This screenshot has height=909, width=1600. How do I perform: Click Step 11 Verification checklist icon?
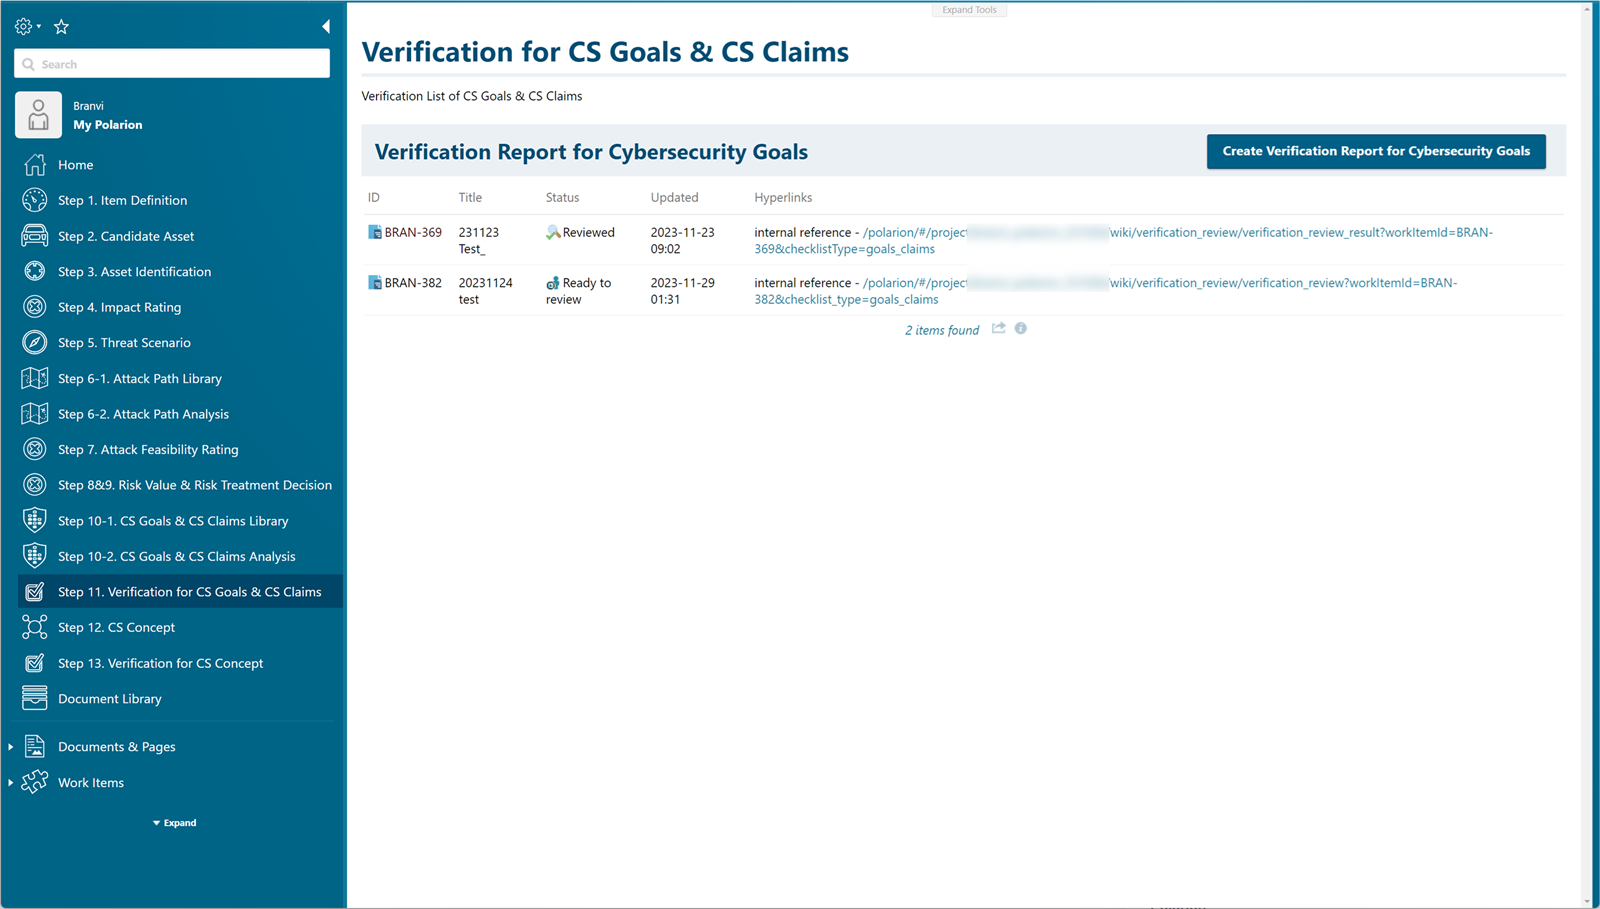click(35, 592)
